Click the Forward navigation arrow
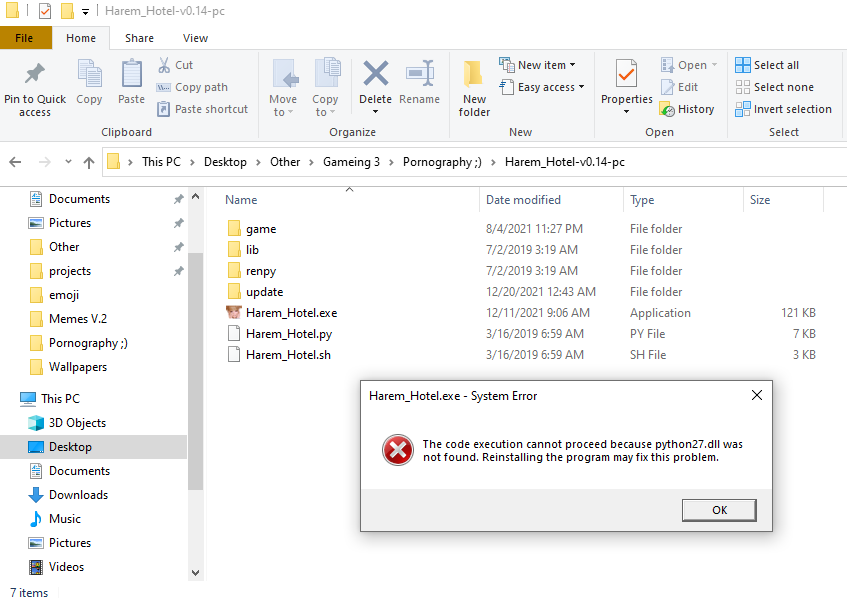This screenshot has height=599, width=847. pyautogui.click(x=45, y=162)
